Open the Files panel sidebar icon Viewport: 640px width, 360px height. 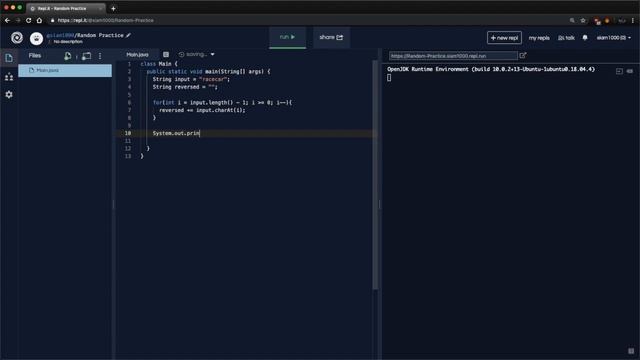point(9,58)
